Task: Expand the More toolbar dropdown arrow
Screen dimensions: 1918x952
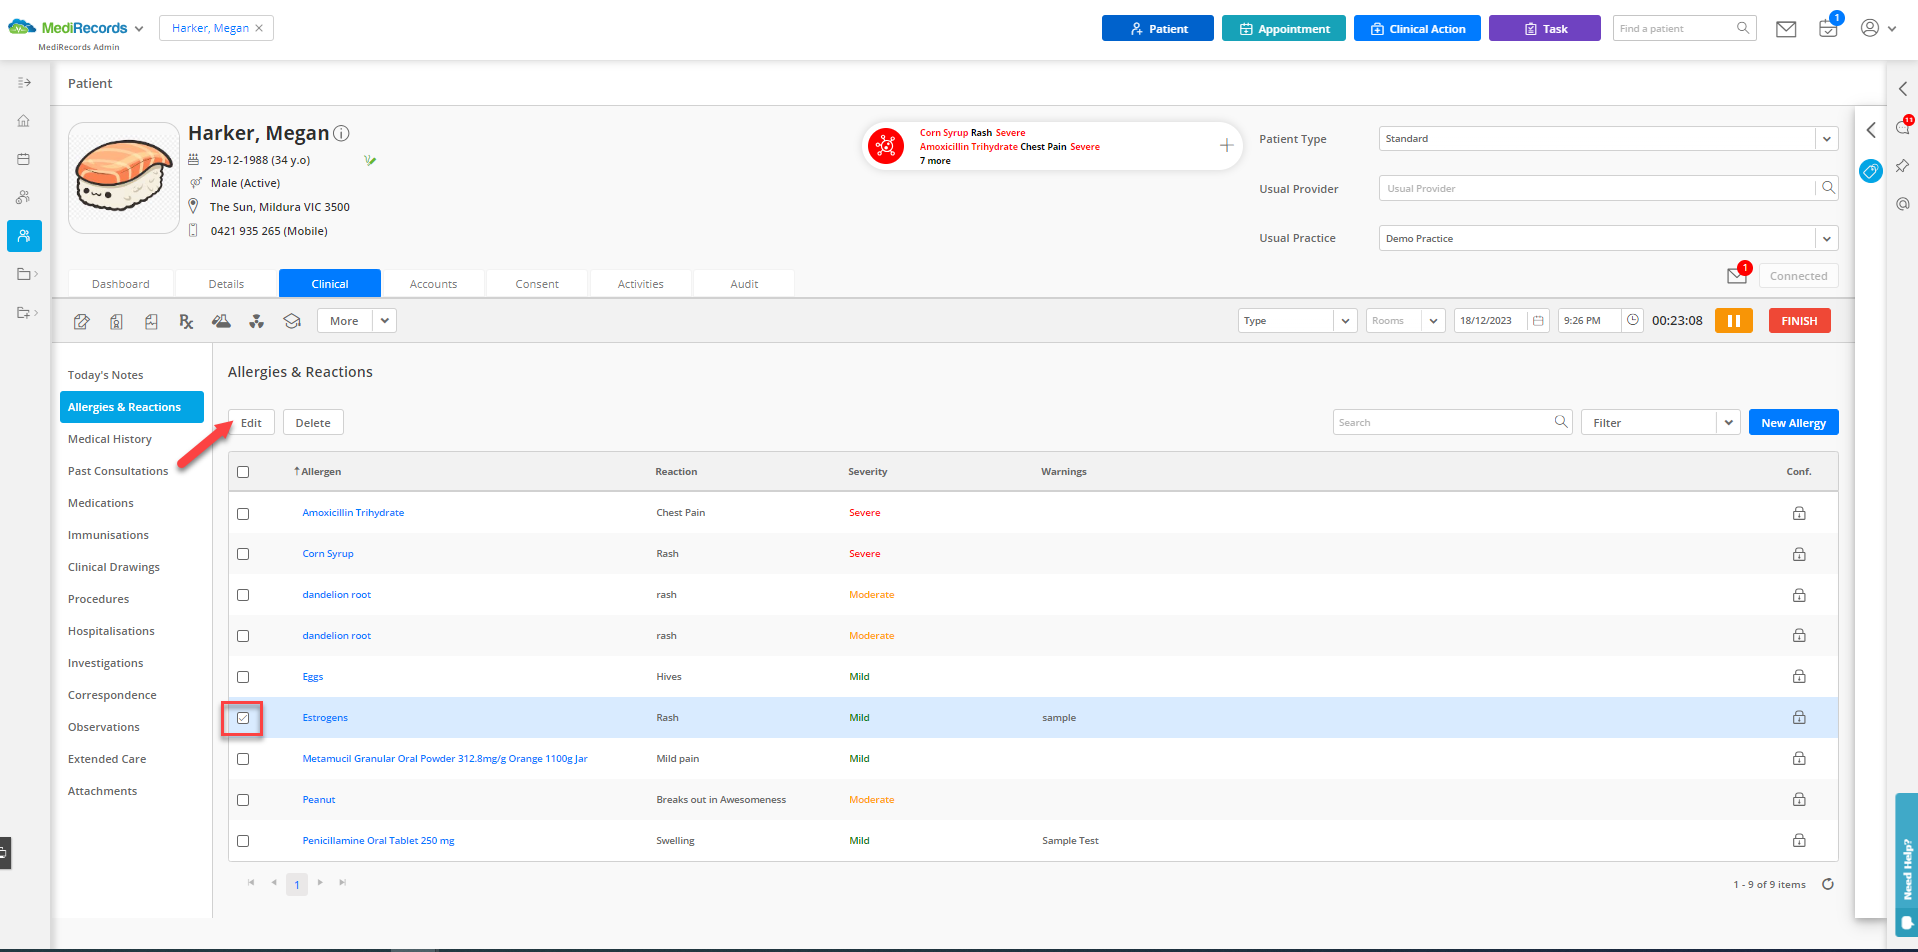Action: 385,321
